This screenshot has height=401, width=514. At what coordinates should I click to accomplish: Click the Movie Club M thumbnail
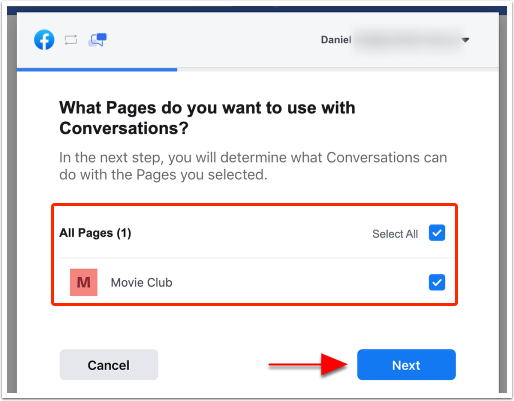pyautogui.click(x=84, y=282)
